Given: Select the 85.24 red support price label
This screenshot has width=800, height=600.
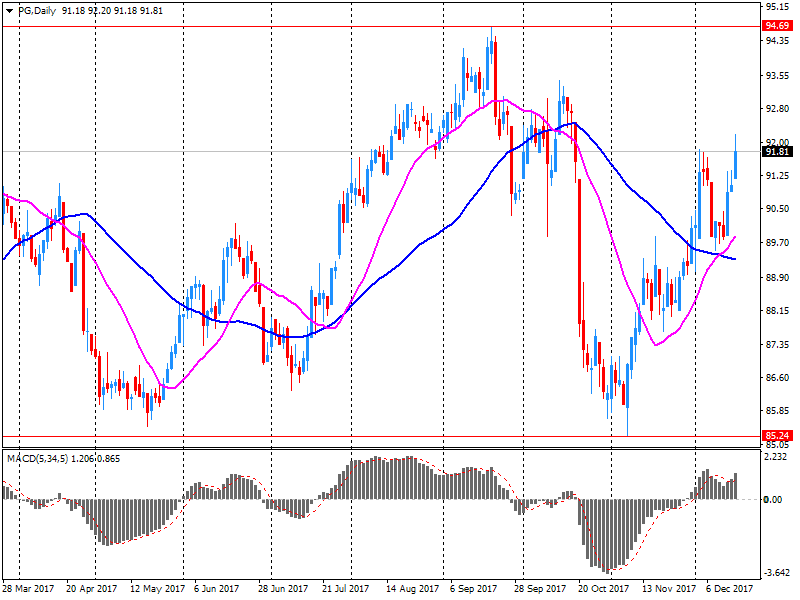Looking at the screenshot, I should click(777, 436).
